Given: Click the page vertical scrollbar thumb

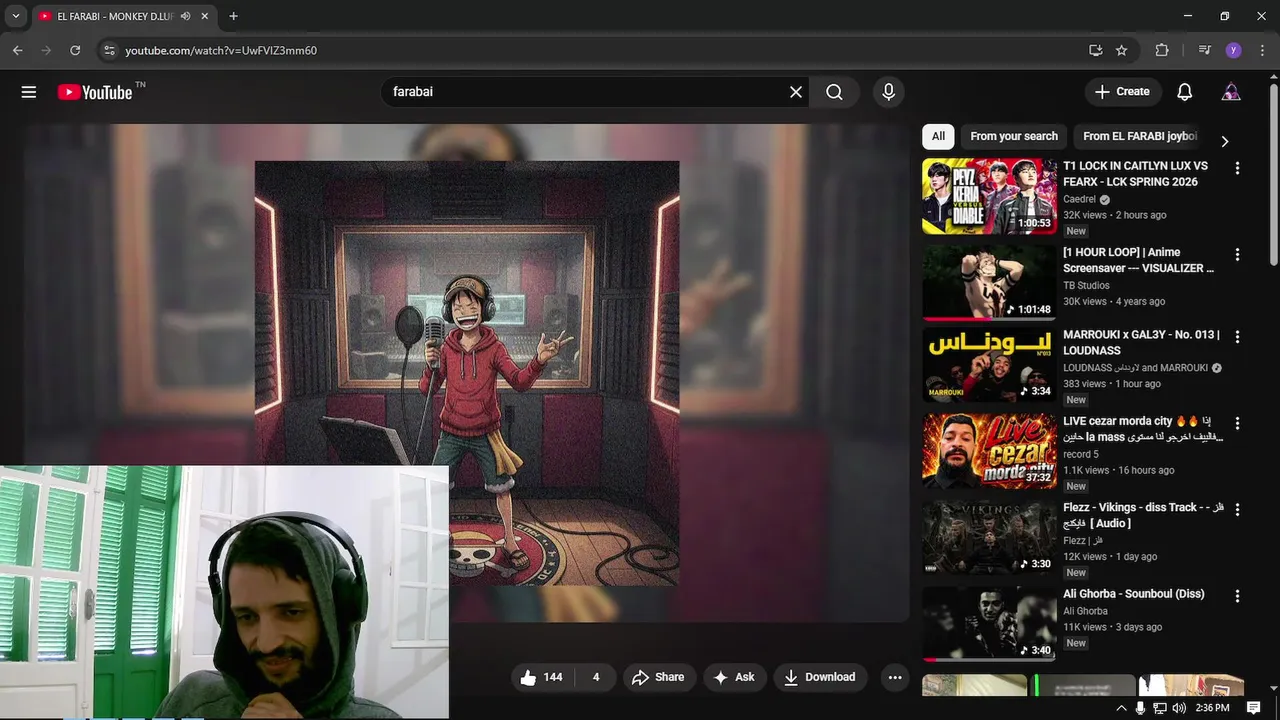Looking at the screenshot, I should 1274,175.
